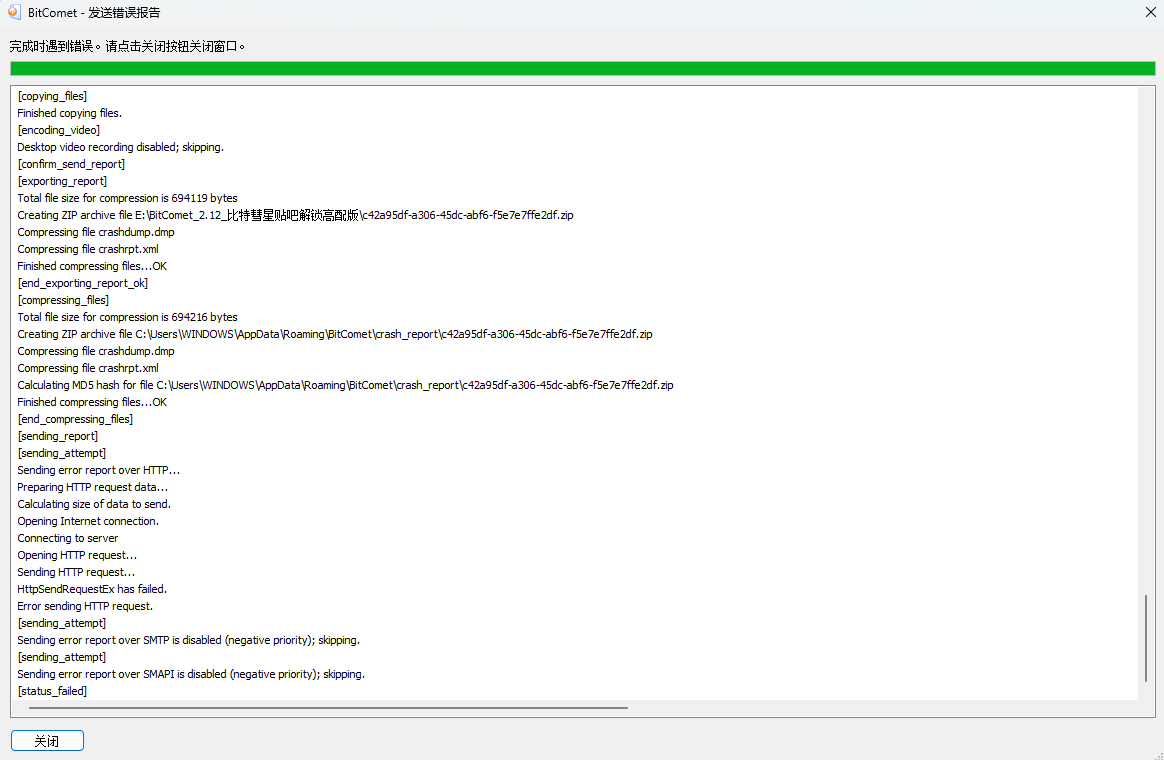Click 'Sending HTTP request...' log line
The width and height of the screenshot is (1164, 760).
click(x=76, y=573)
